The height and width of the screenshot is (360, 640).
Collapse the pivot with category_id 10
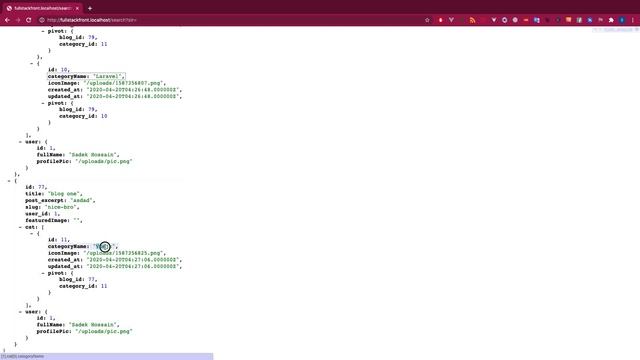tap(43, 103)
